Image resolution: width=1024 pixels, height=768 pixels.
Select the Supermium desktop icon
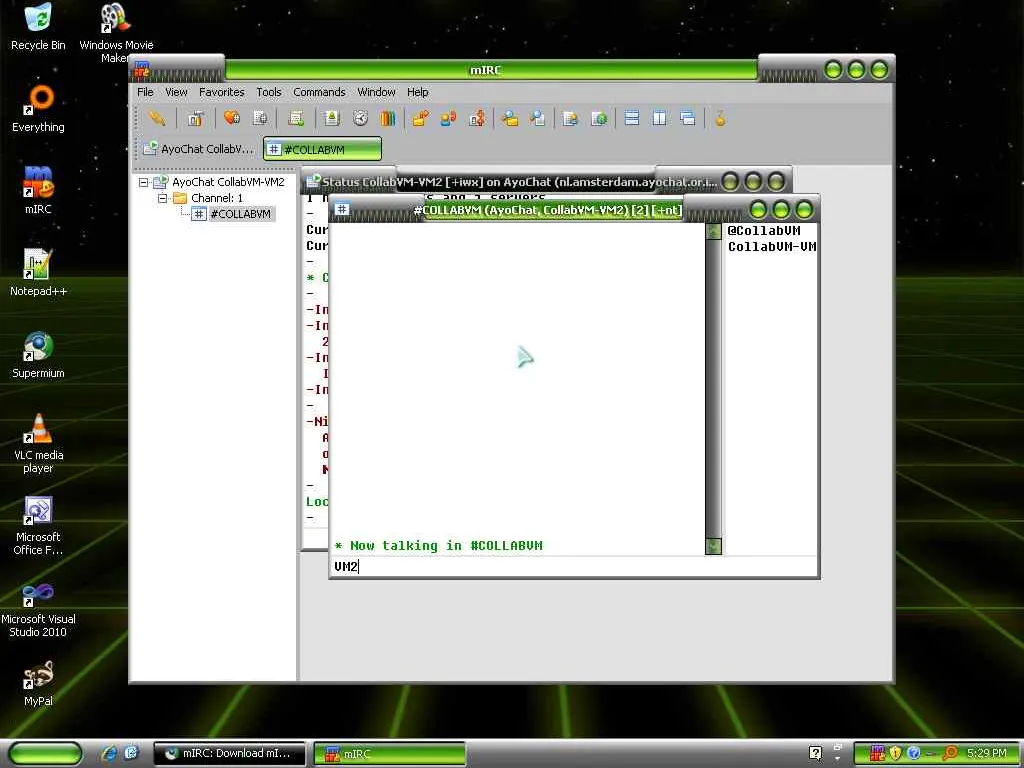click(x=38, y=354)
